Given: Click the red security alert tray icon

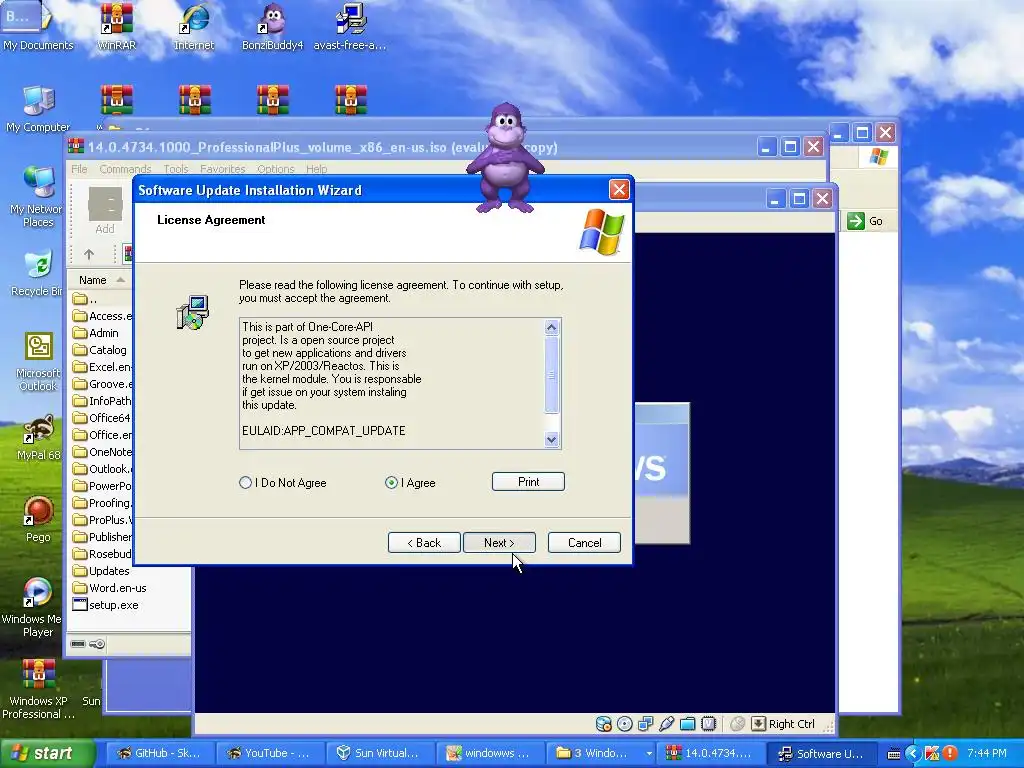Looking at the screenshot, I should coord(950,753).
